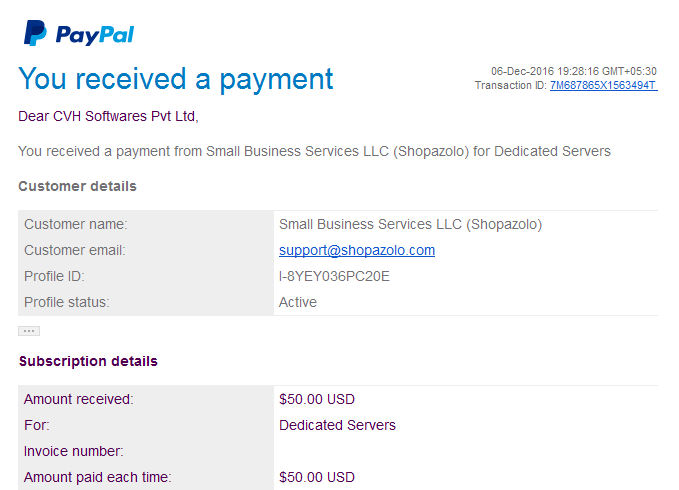The width and height of the screenshot is (679, 490).
Task: Click the PayPal wordmark text logo
Action: 95,35
